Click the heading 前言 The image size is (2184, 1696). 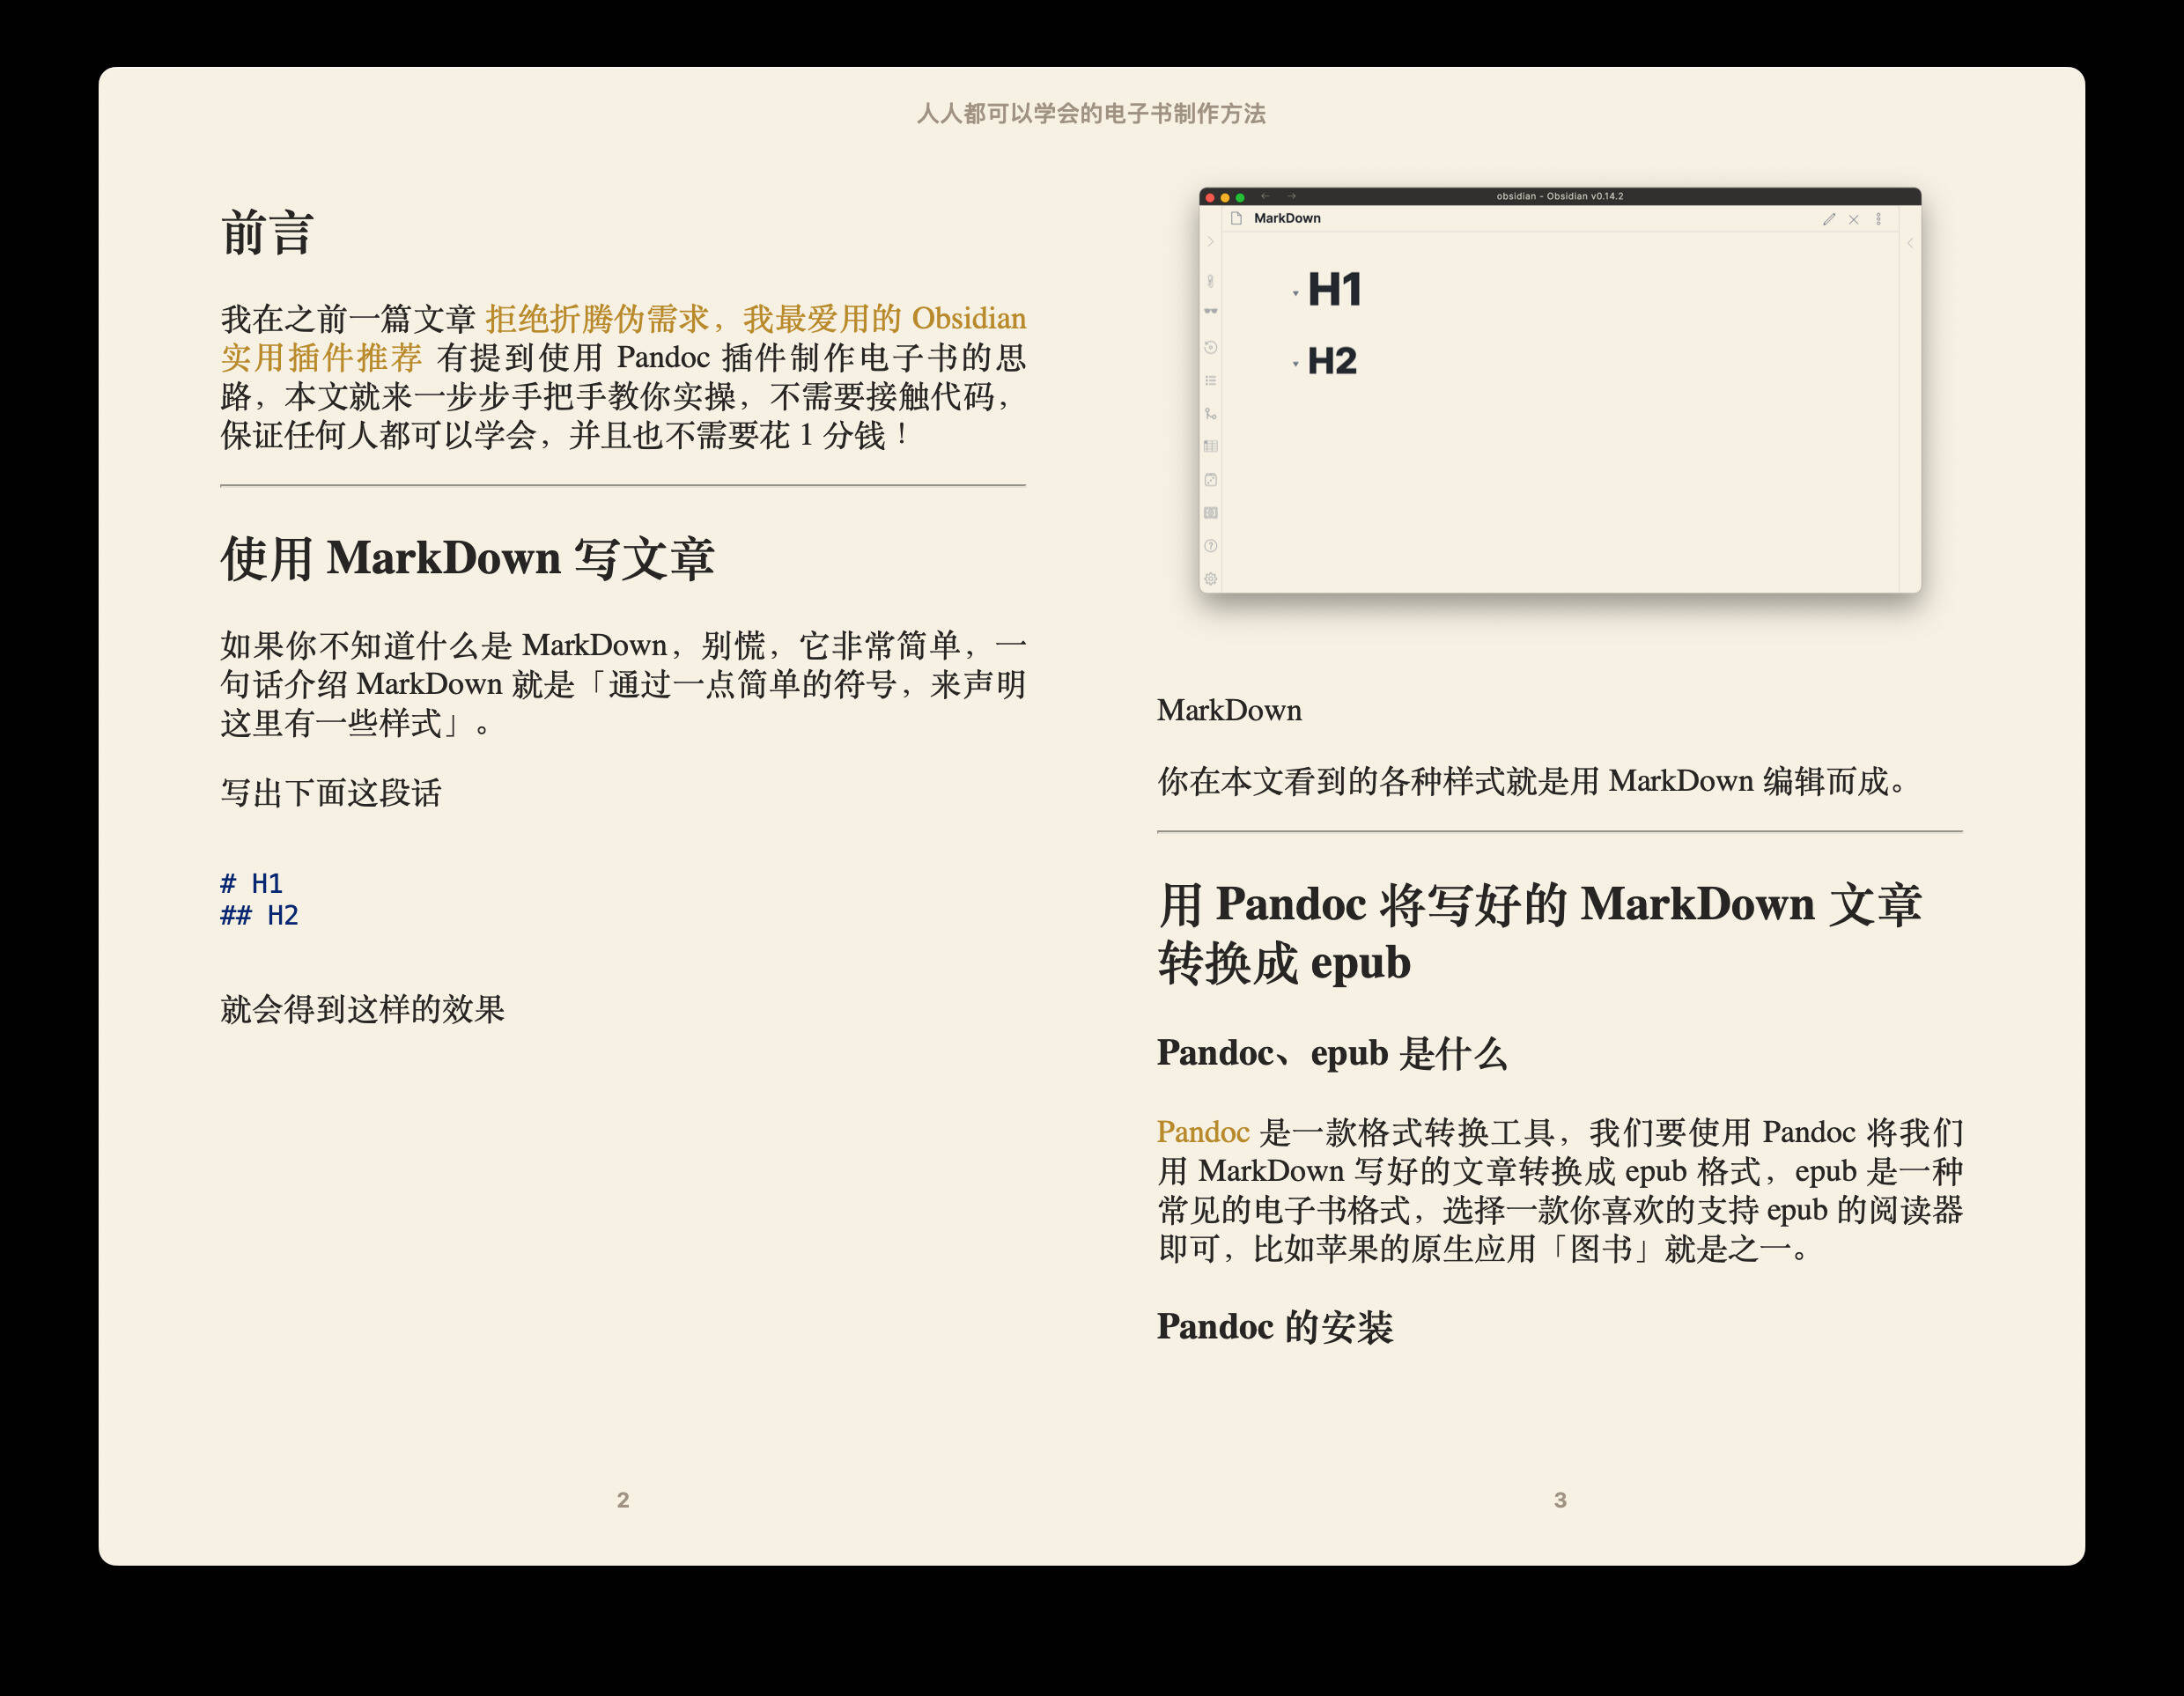coord(268,233)
